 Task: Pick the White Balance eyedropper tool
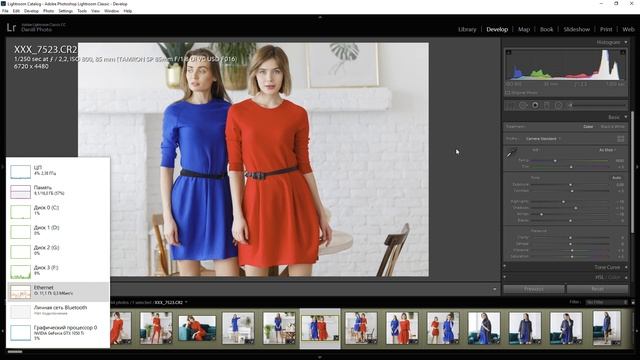tap(510, 153)
